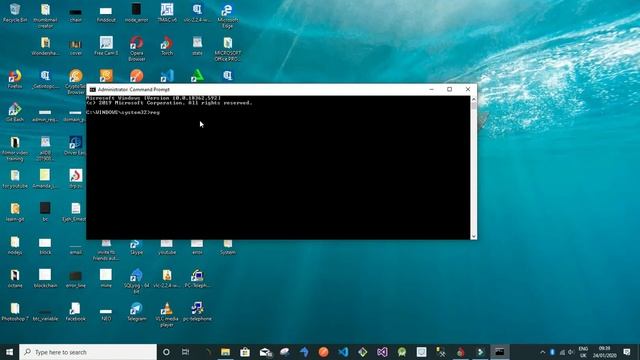Open the Driver Easy desktop shortcut
The image size is (640, 360).
(76, 146)
